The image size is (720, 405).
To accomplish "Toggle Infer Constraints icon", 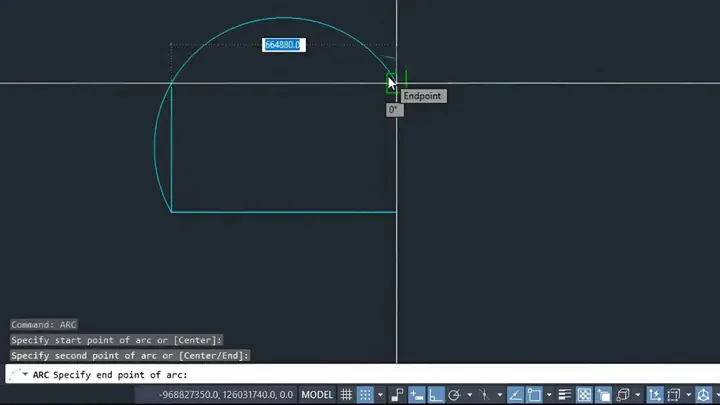I will pos(398,394).
